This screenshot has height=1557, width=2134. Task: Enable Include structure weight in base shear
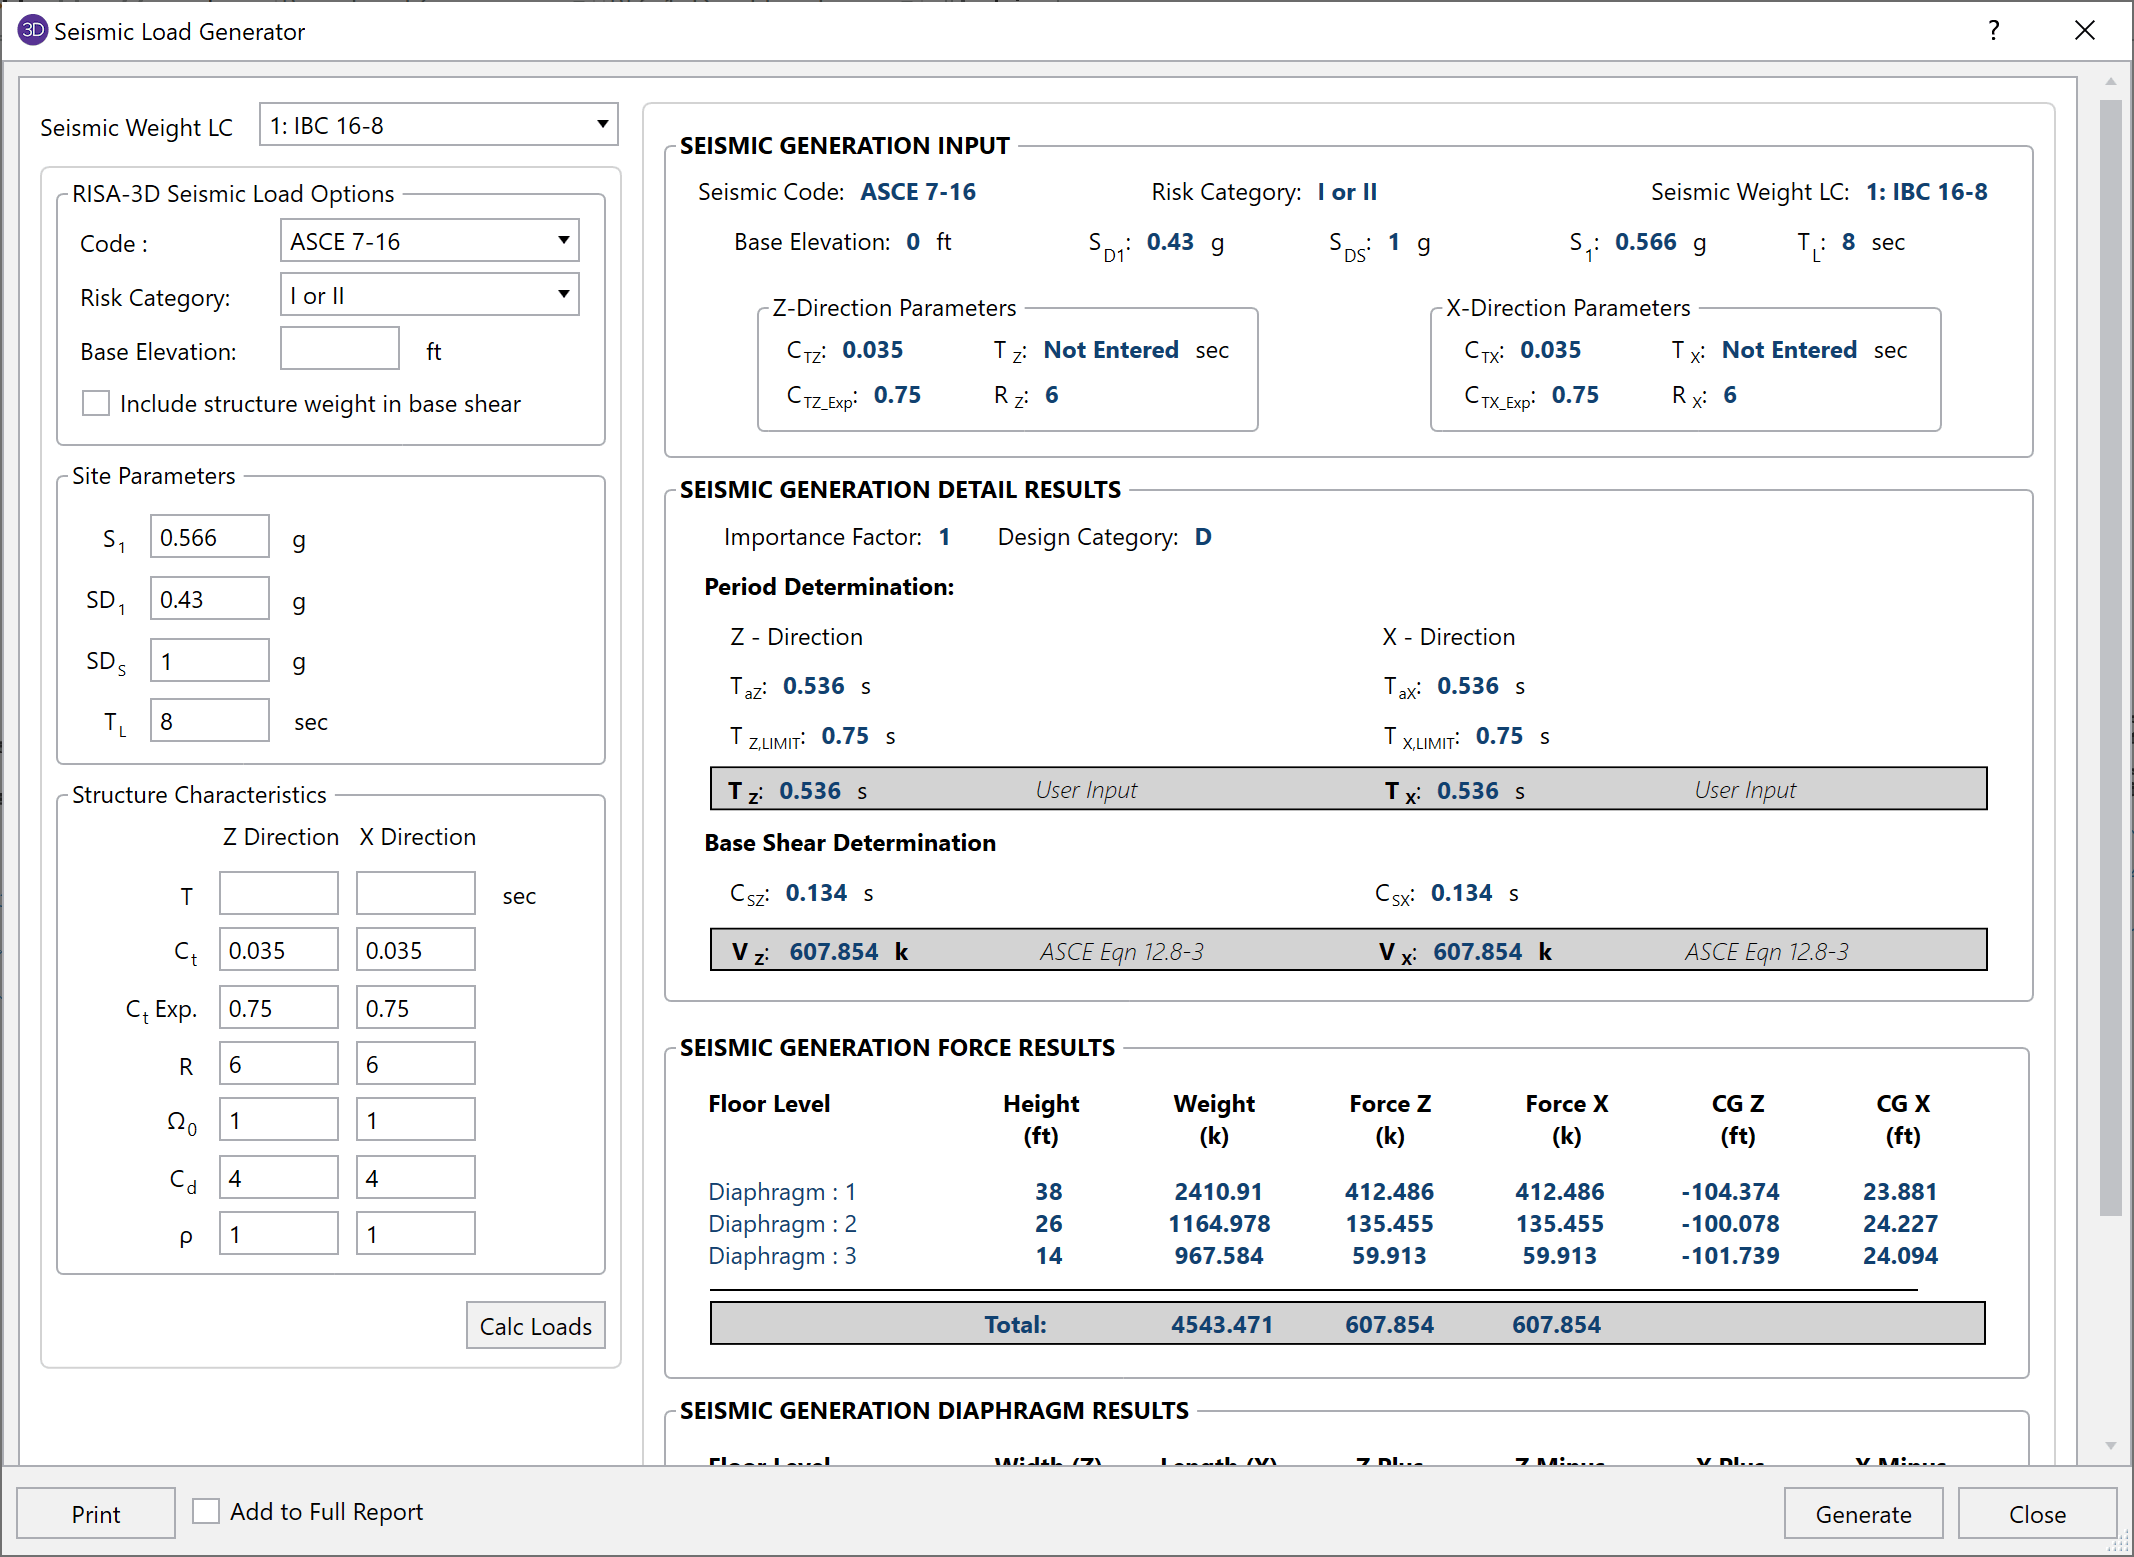click(x=96, y=404)
